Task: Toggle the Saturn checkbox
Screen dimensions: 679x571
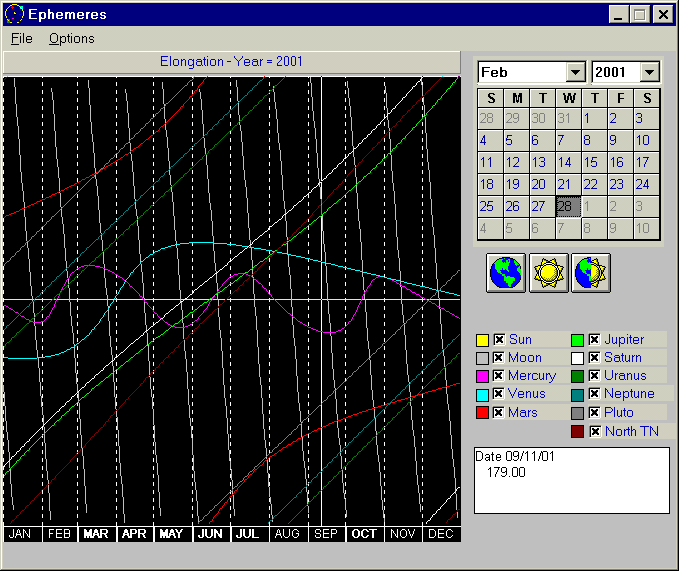Action: pos(595,358)
